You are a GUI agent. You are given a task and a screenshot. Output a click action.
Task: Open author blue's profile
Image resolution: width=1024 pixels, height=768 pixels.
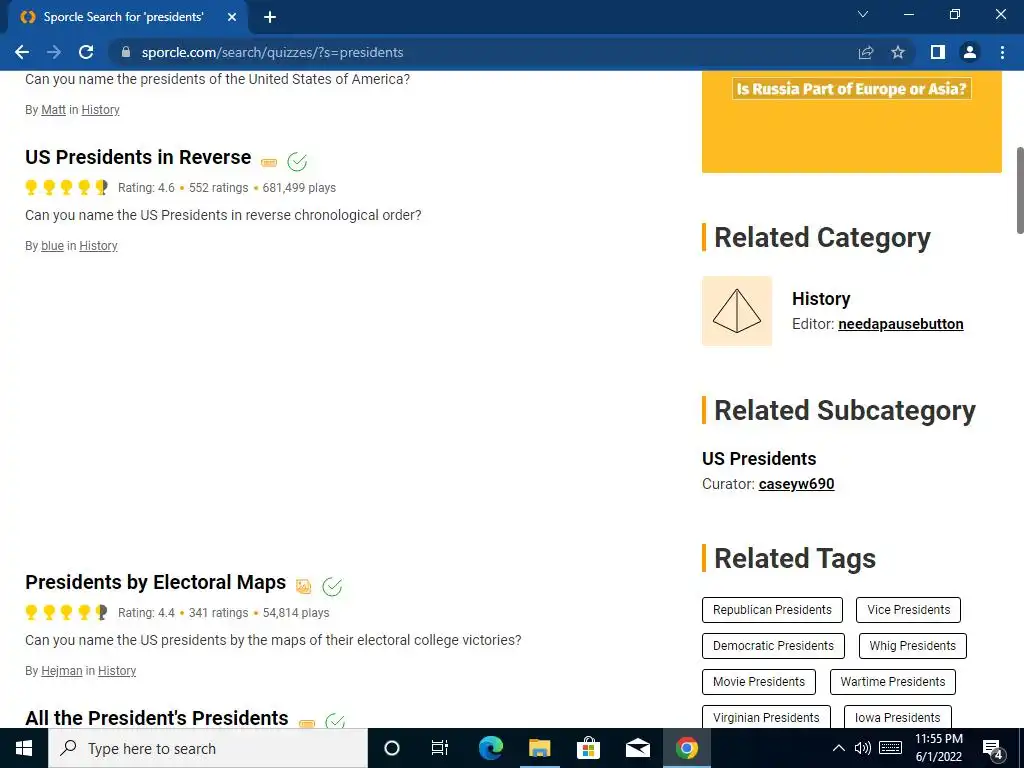tap(52, 246)
